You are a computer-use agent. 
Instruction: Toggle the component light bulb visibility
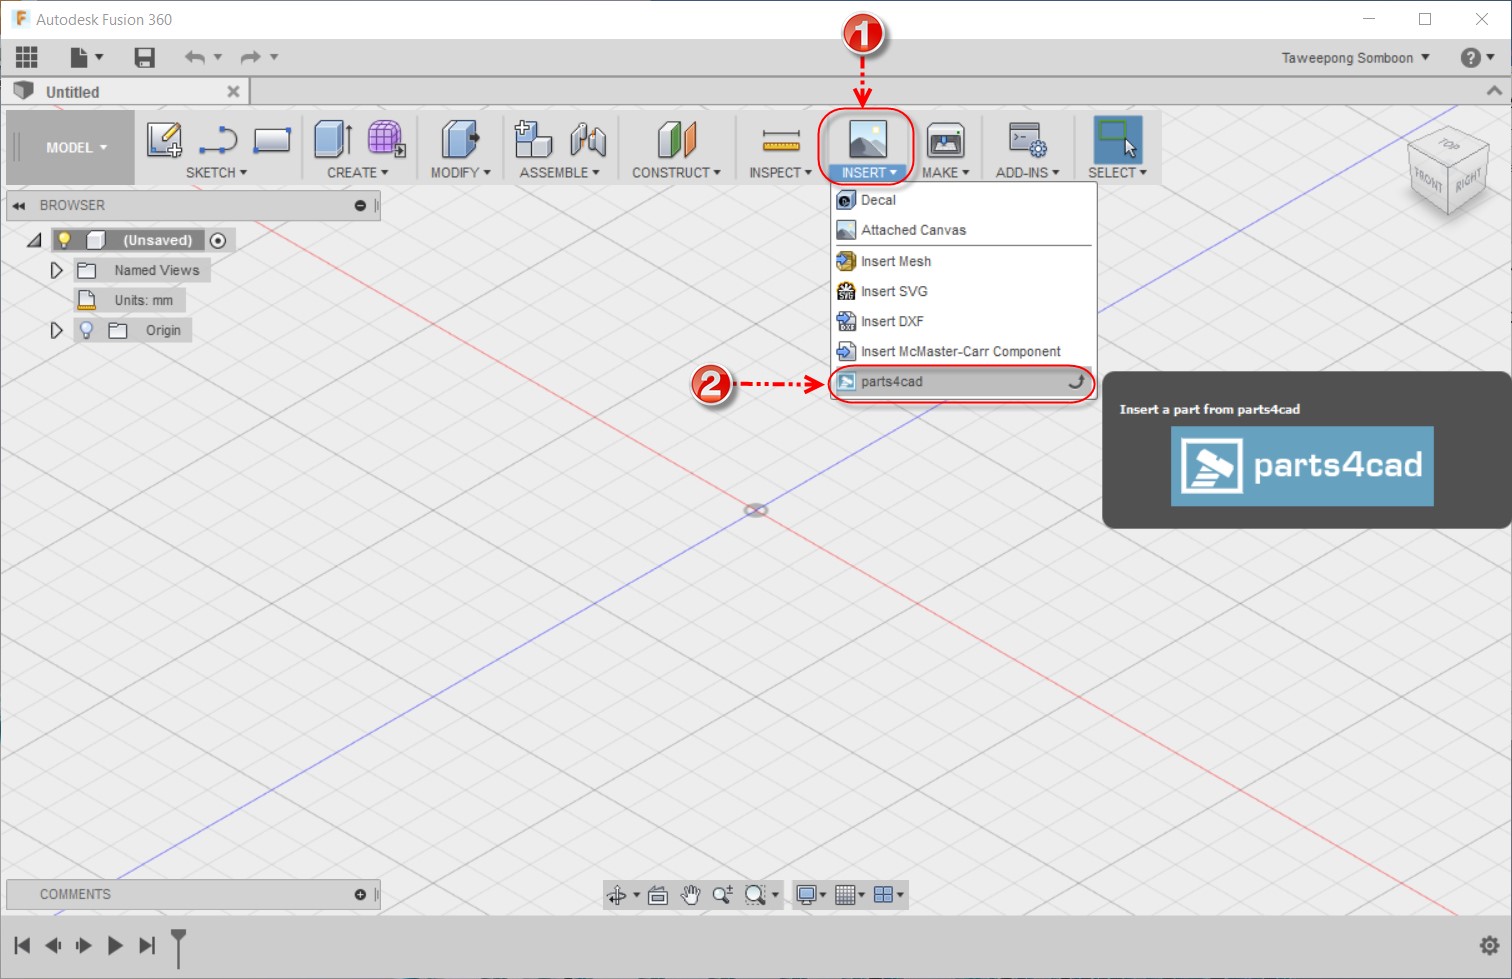(x=65, y=240)
